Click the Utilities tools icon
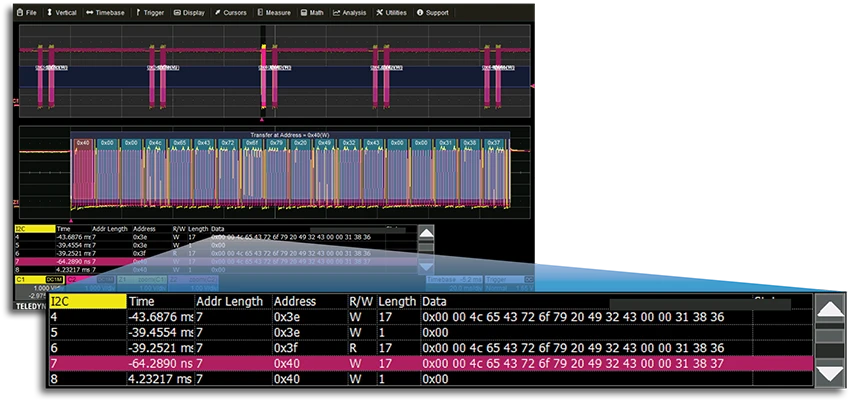 coord(378,13)
